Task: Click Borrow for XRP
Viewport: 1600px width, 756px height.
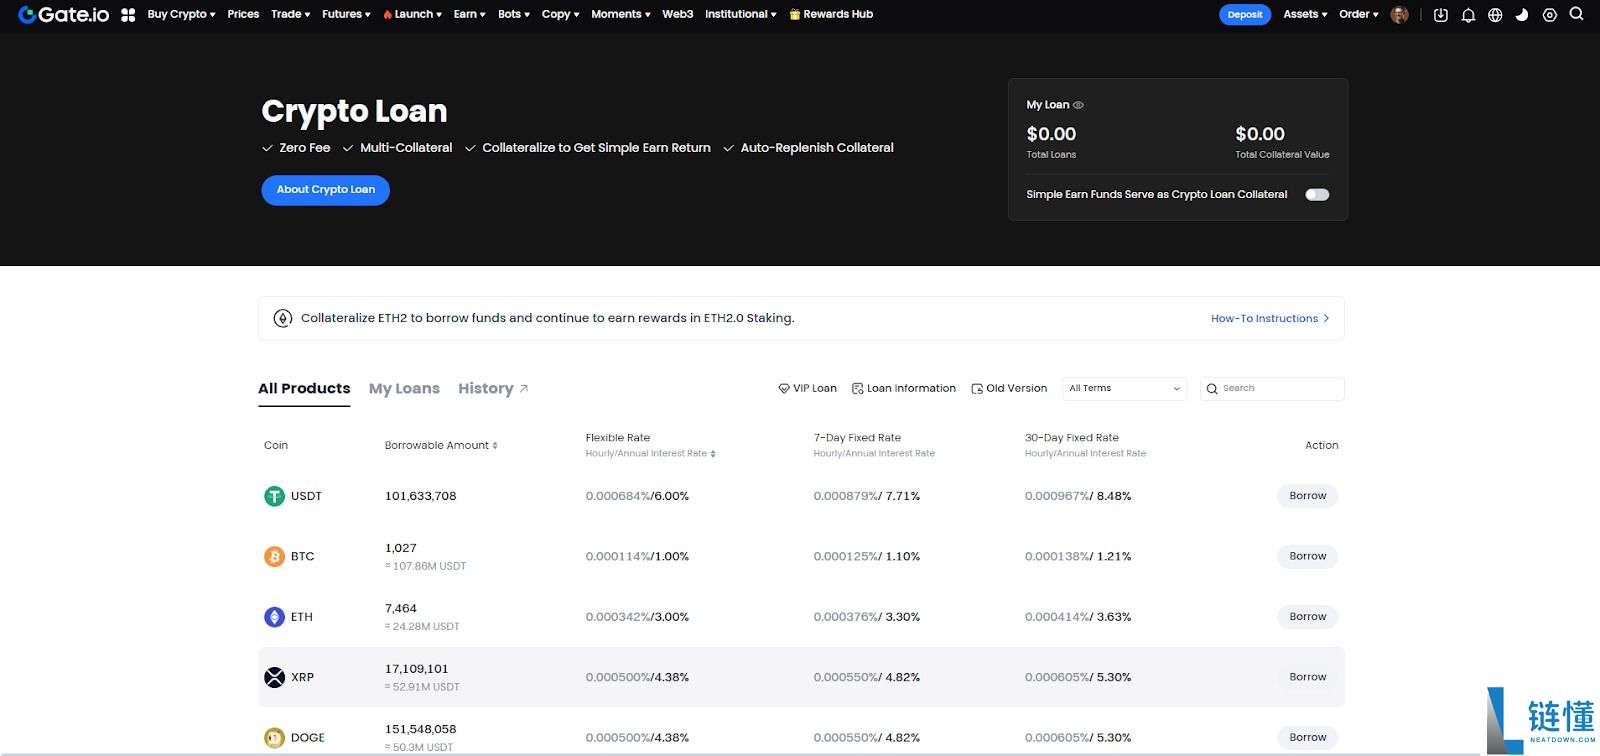Action: click(1307, 677)
